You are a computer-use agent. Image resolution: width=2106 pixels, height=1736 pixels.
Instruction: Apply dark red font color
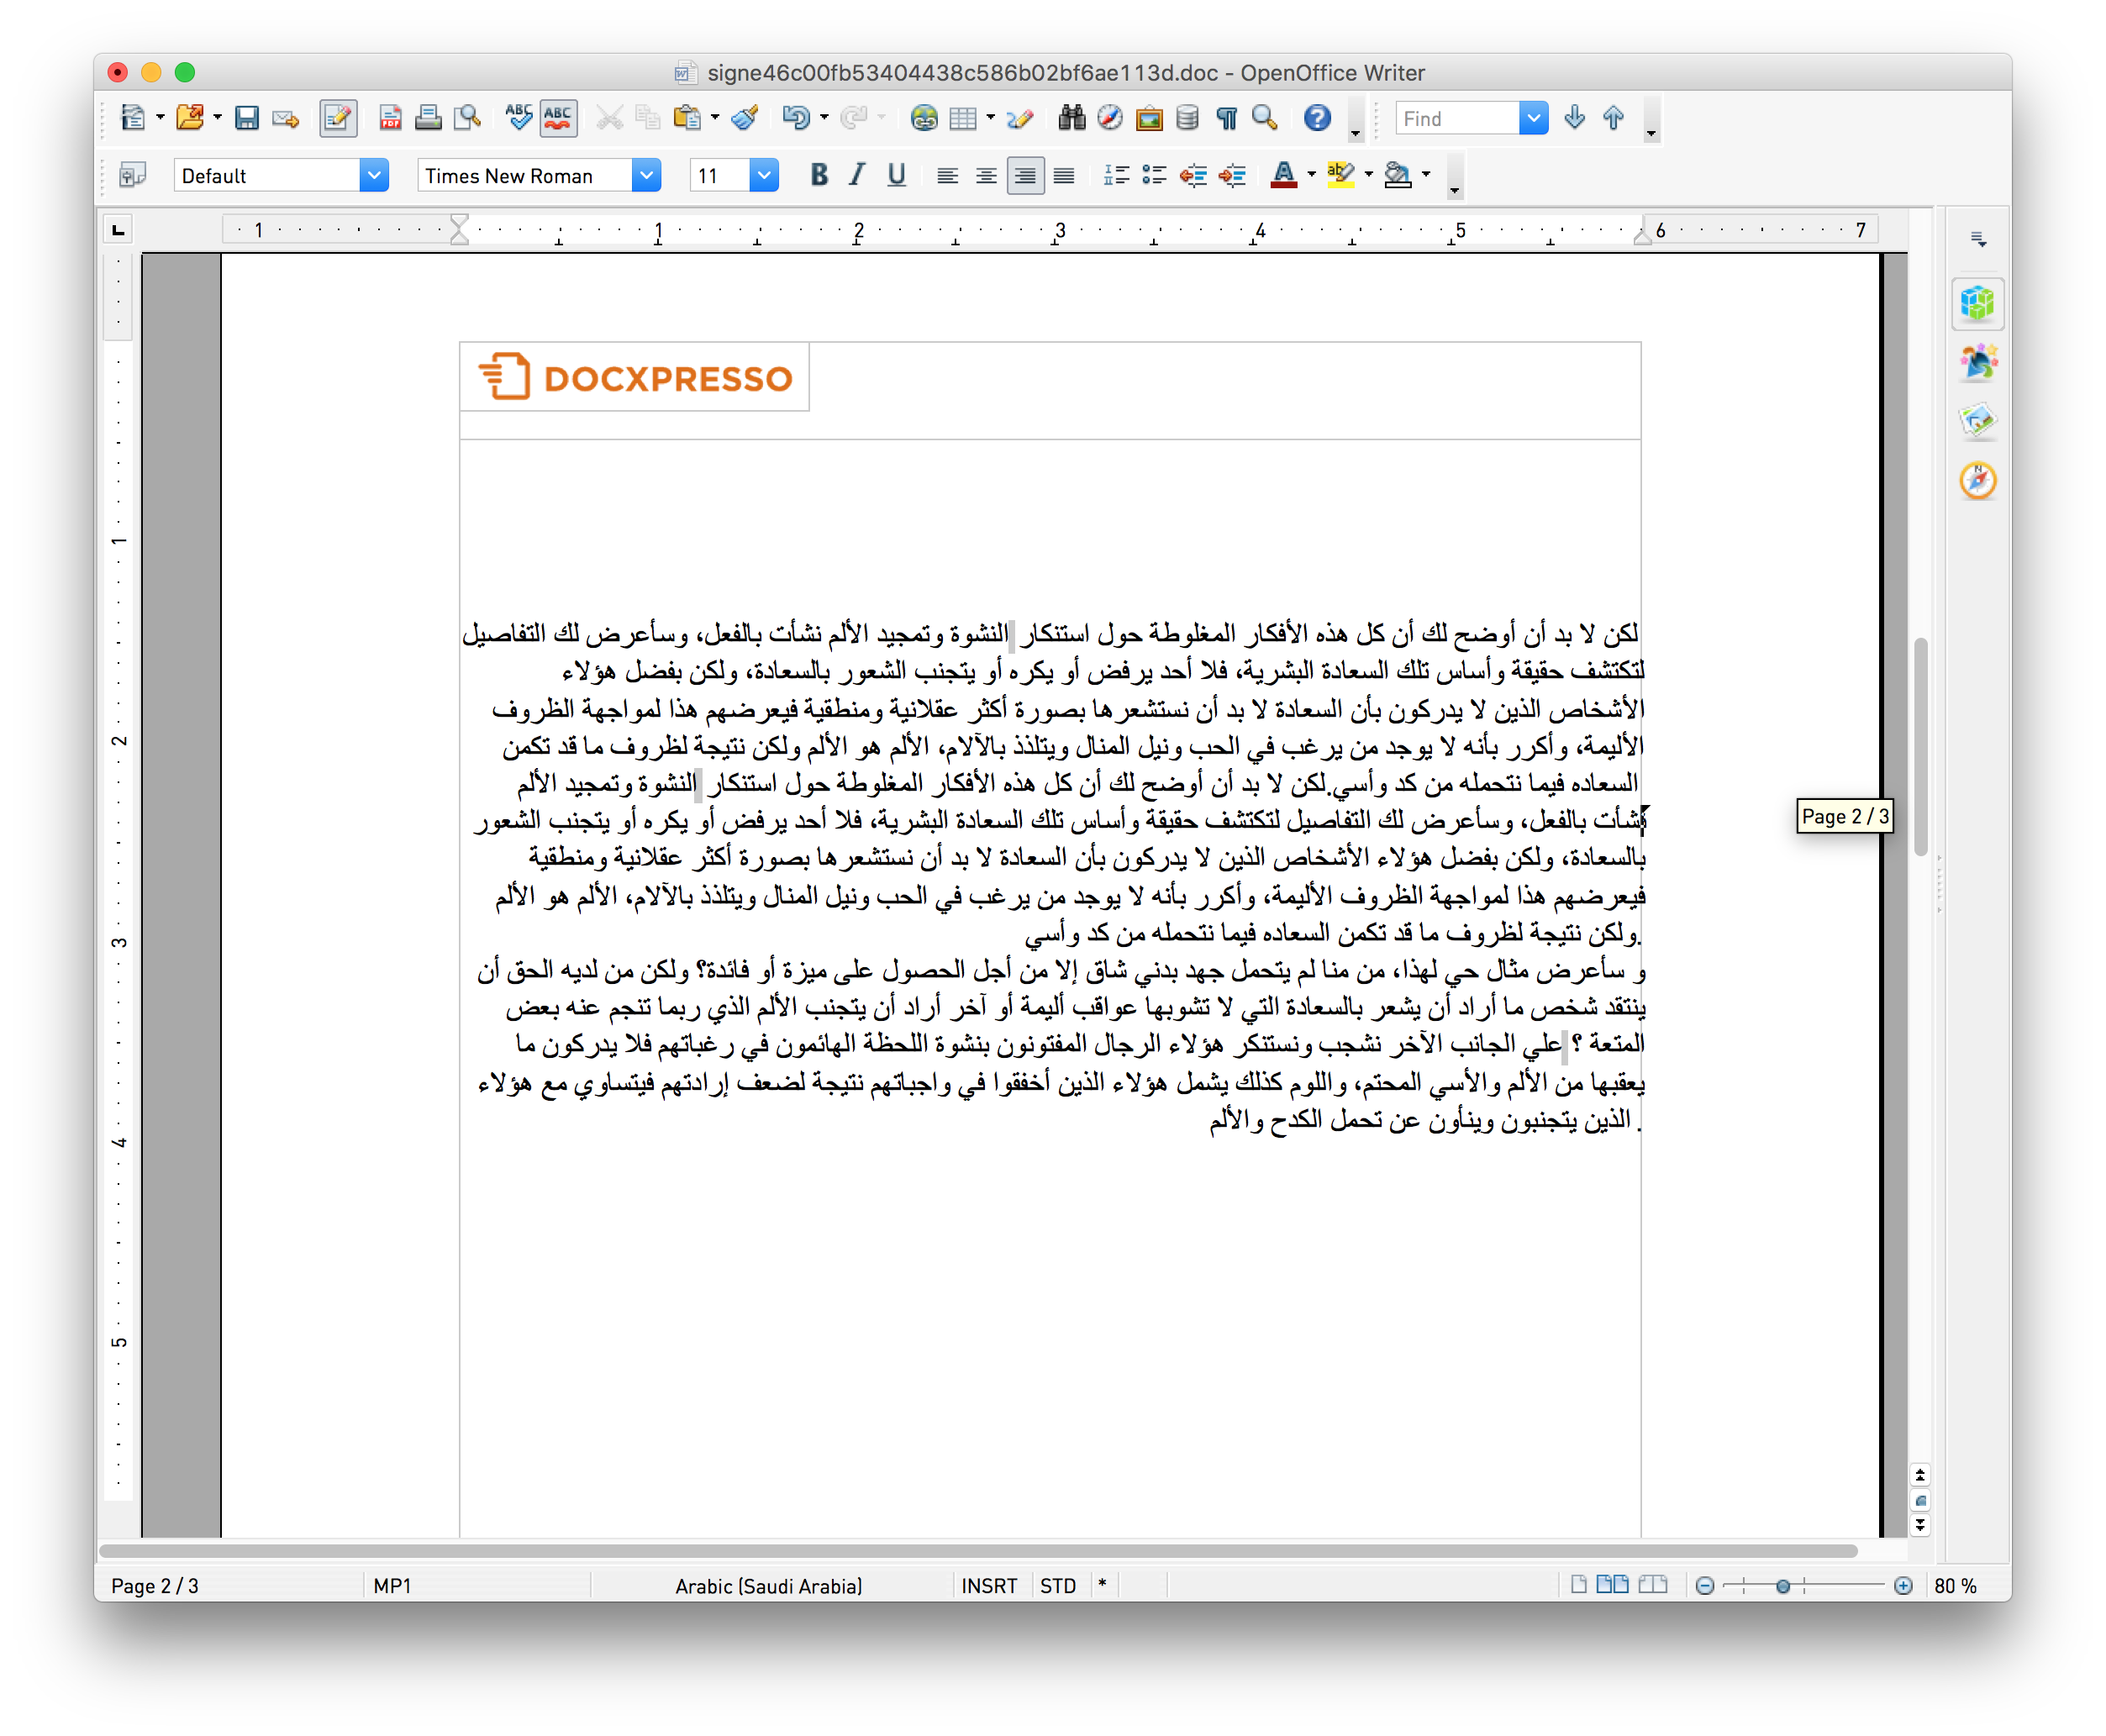(x=1284, y=176)
